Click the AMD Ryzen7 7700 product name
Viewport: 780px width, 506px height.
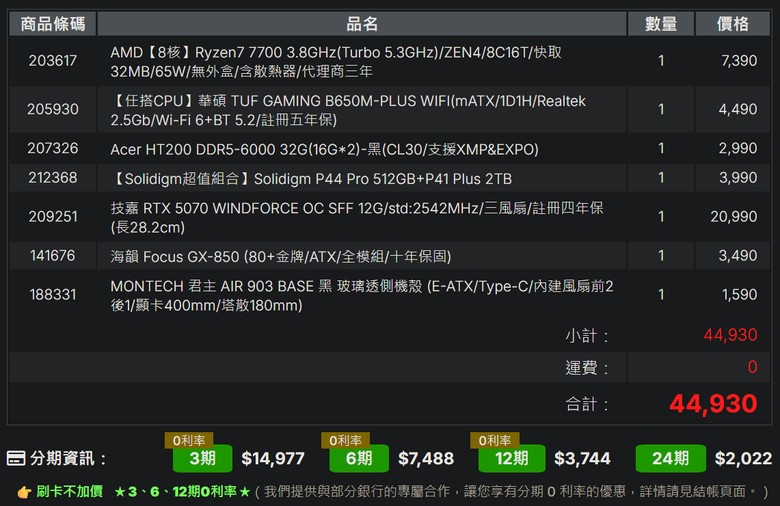(336, 62)
